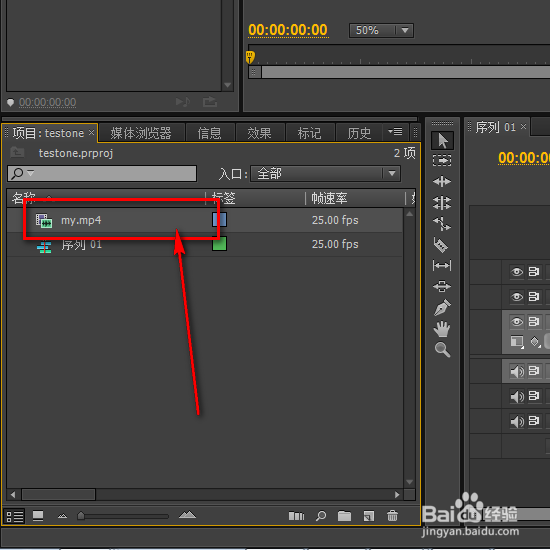Mute speaker on the highlighted audio track
This screenshot has height=550, width=550.
pyautogui.click(x=517, y=371)
